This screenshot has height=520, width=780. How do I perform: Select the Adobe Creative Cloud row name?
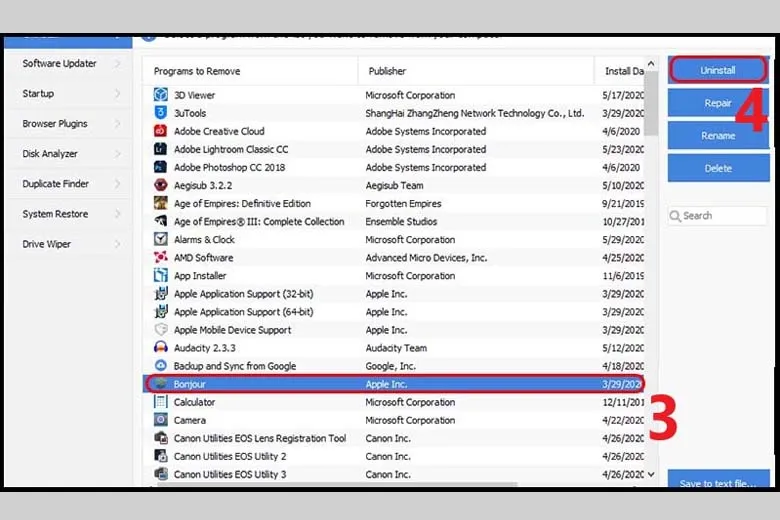click(x=219, y=131)
